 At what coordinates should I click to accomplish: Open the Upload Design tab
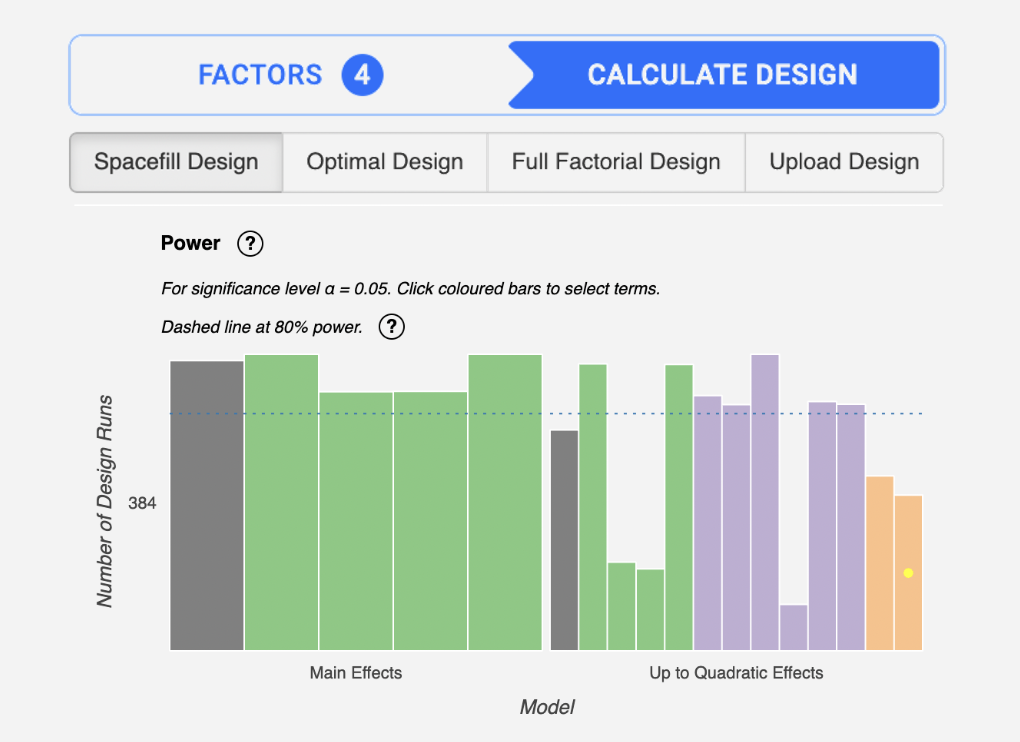[844, 161]
